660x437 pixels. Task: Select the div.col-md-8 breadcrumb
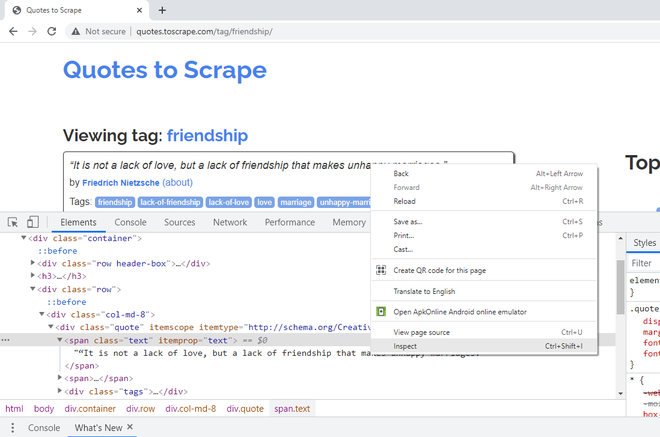pos(191,409)
